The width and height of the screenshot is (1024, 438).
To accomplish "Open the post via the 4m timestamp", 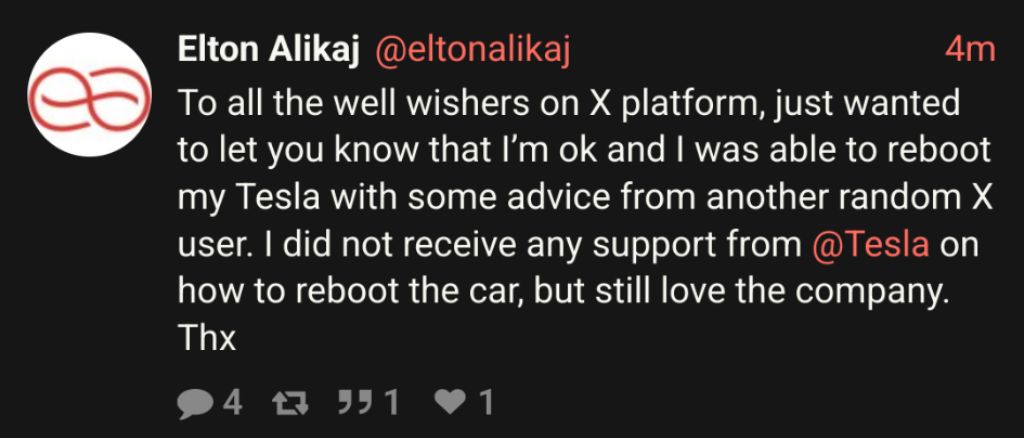I will (x=970, y=50).
